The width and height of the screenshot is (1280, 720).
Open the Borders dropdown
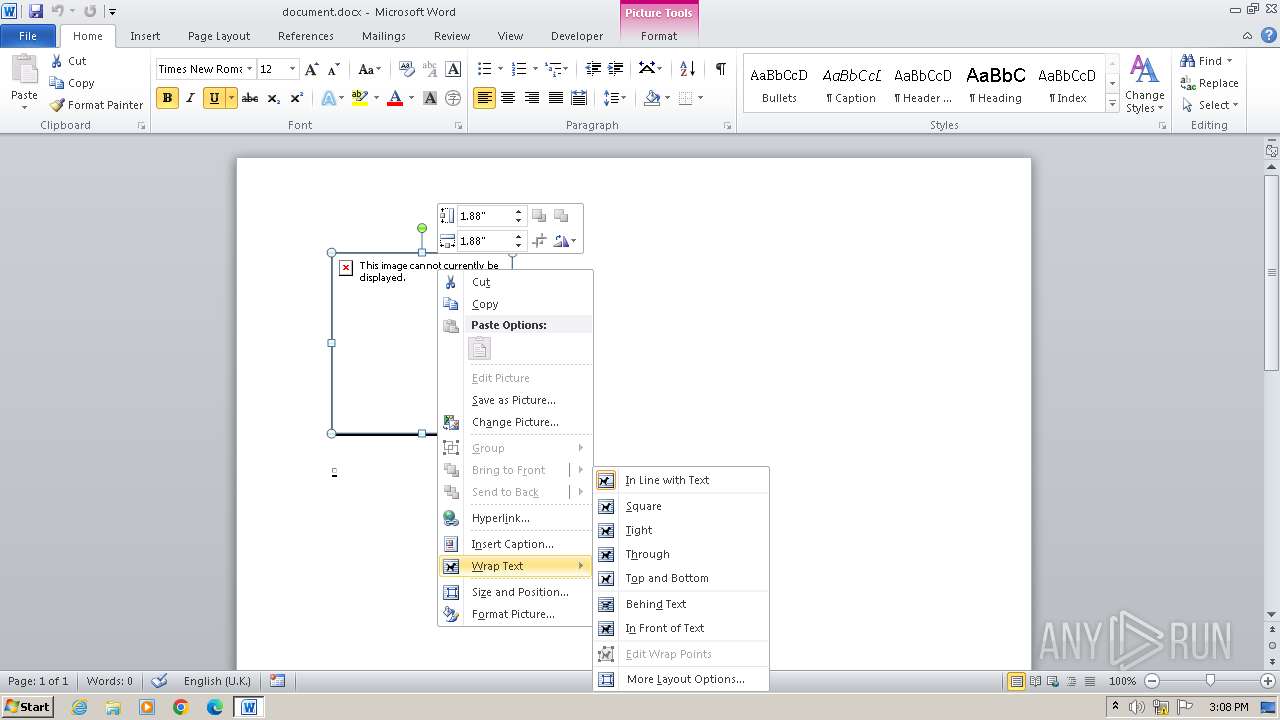(700, 98)
